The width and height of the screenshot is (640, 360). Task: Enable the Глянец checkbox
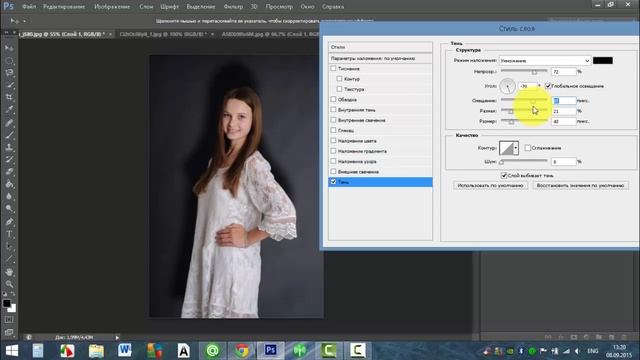coord(333,130)
